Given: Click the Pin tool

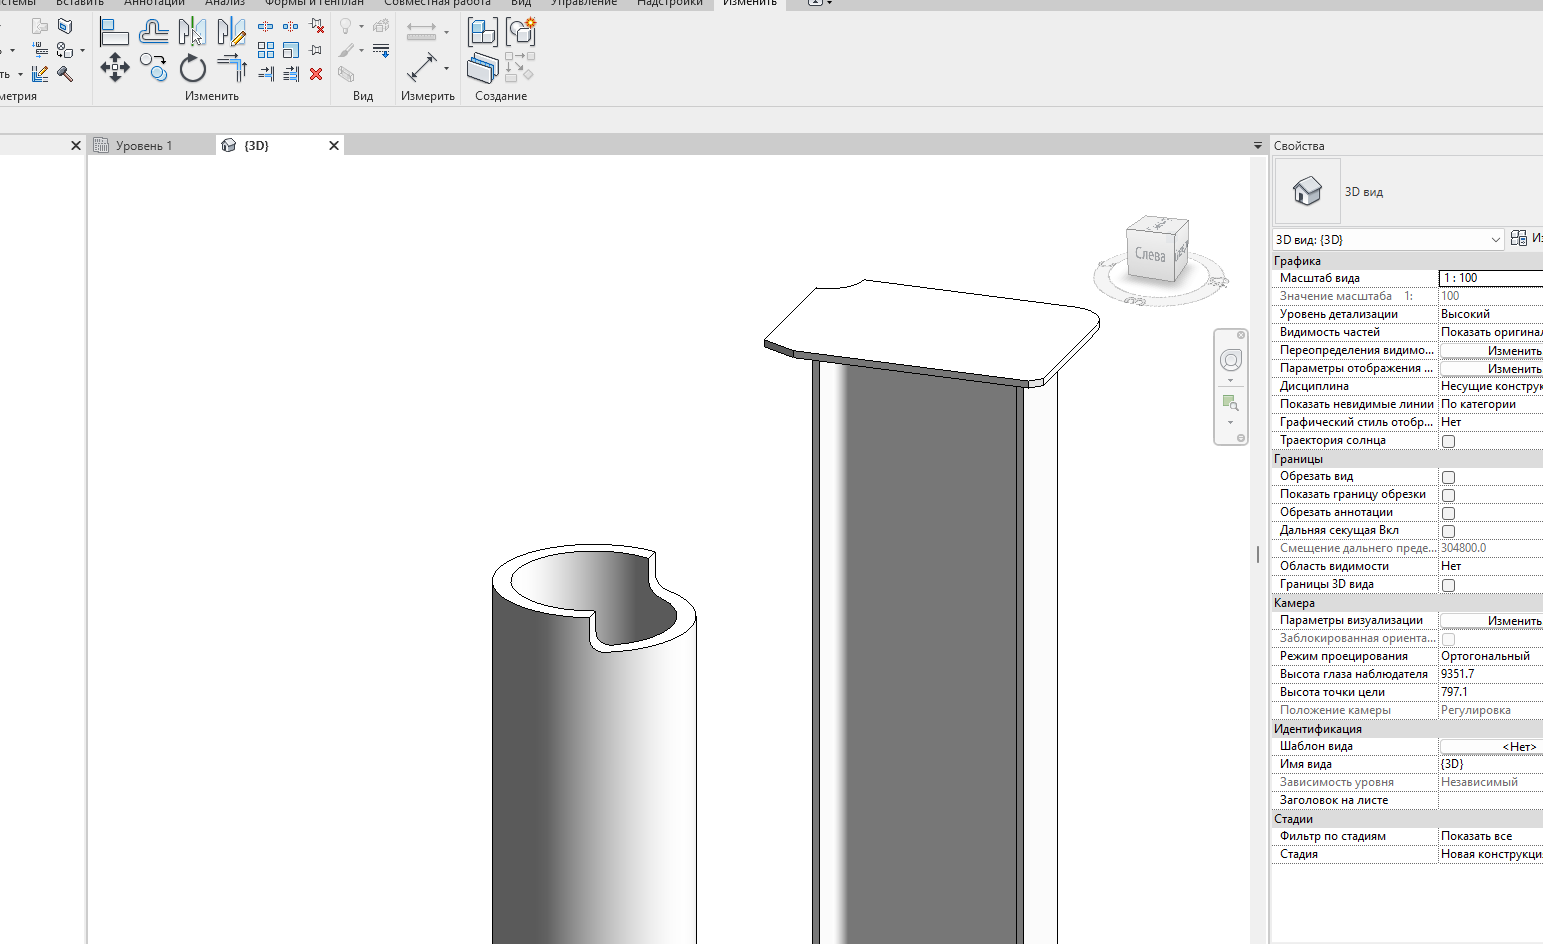Looking at the screenshot, I should pos(316,50).
